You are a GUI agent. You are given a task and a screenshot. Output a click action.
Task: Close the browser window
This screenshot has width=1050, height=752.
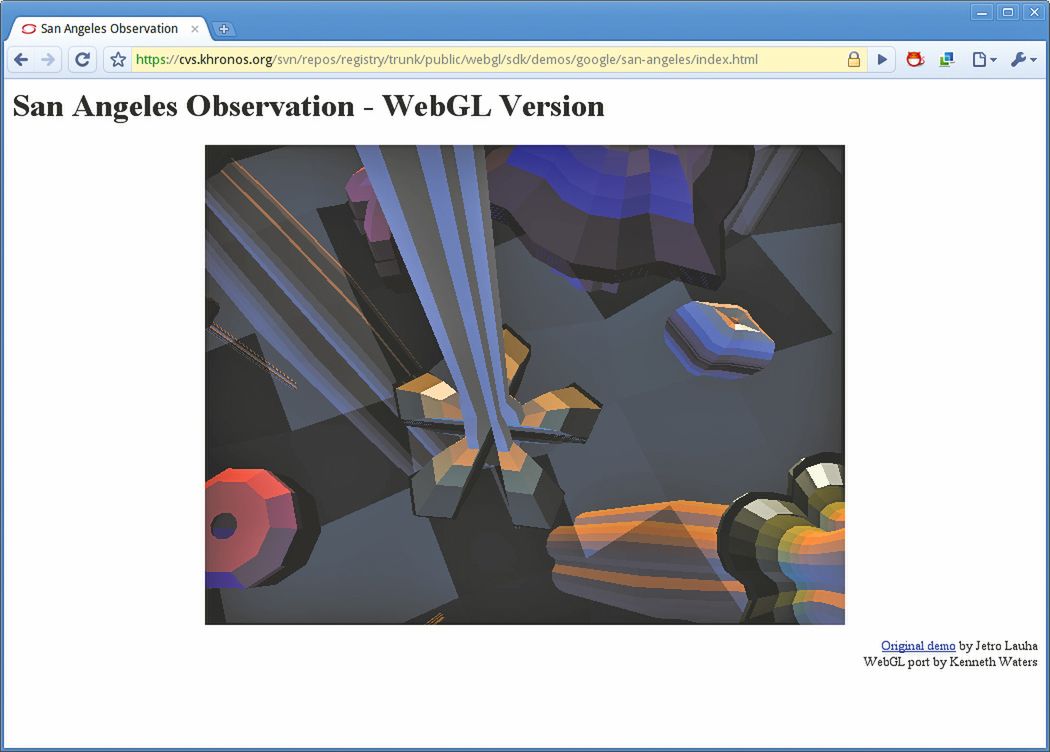point(1034,12)
